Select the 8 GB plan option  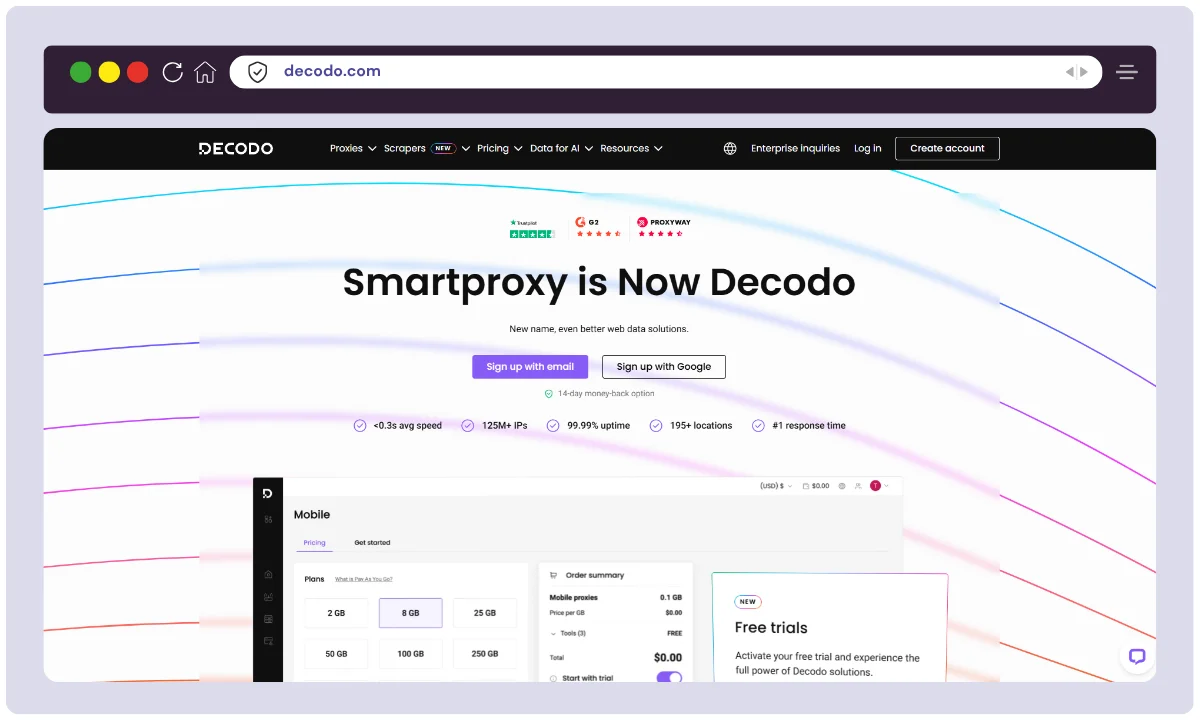tap(410, 613)
